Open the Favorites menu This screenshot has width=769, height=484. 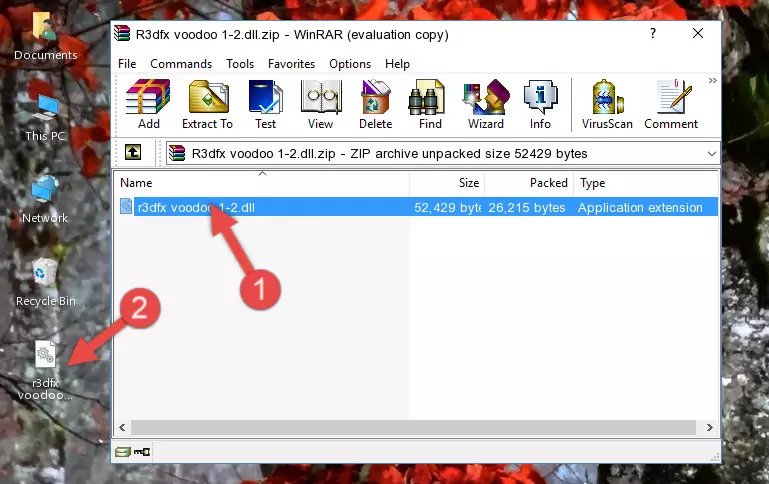(x=291, y=64)
